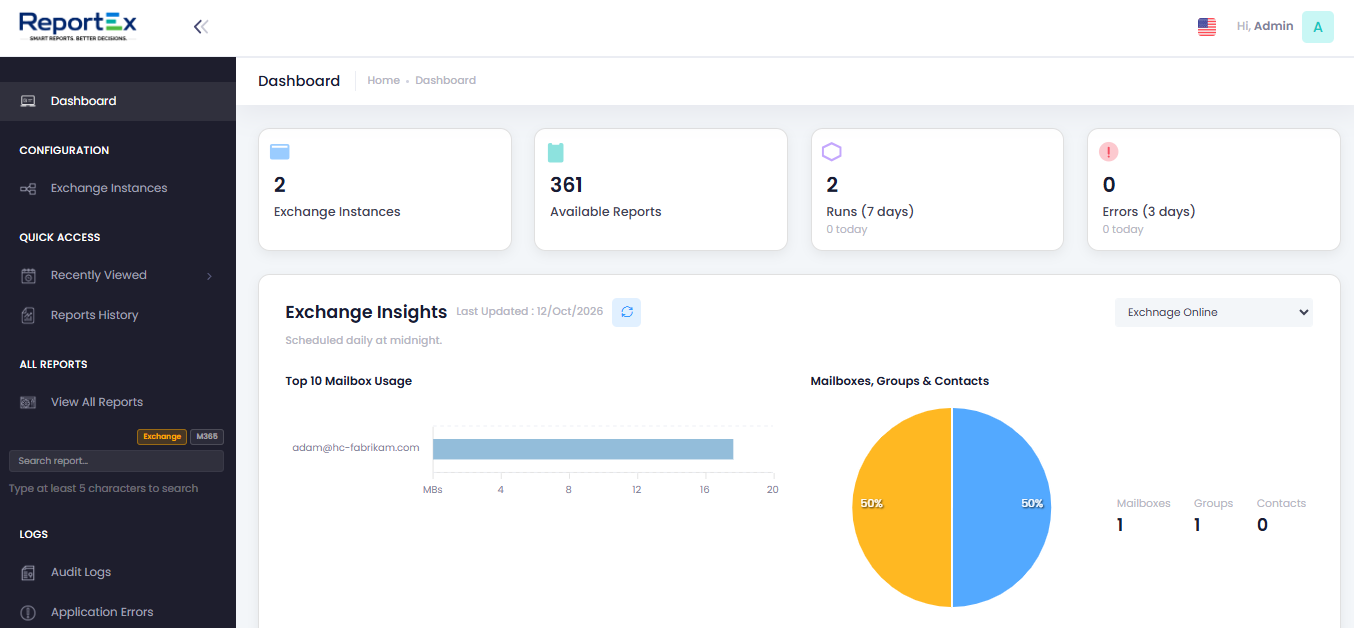Click the Hi, Admin greeting
This screenshot has height=628, width=1354.
point(1265,27)
